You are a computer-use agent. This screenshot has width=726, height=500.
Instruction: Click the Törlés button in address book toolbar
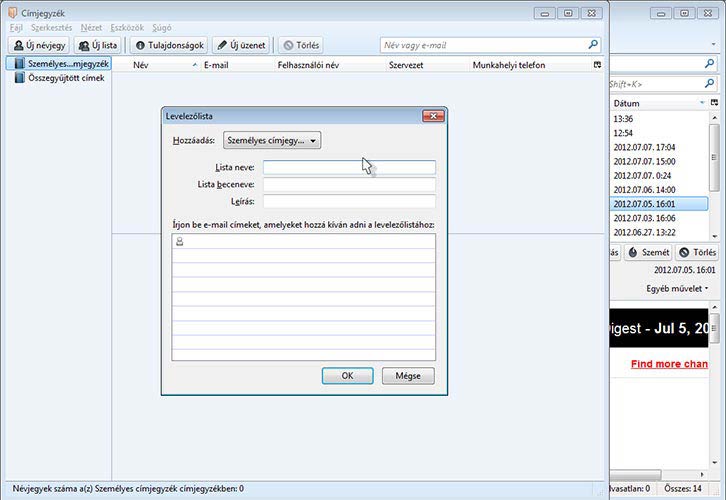pos(300,45)
